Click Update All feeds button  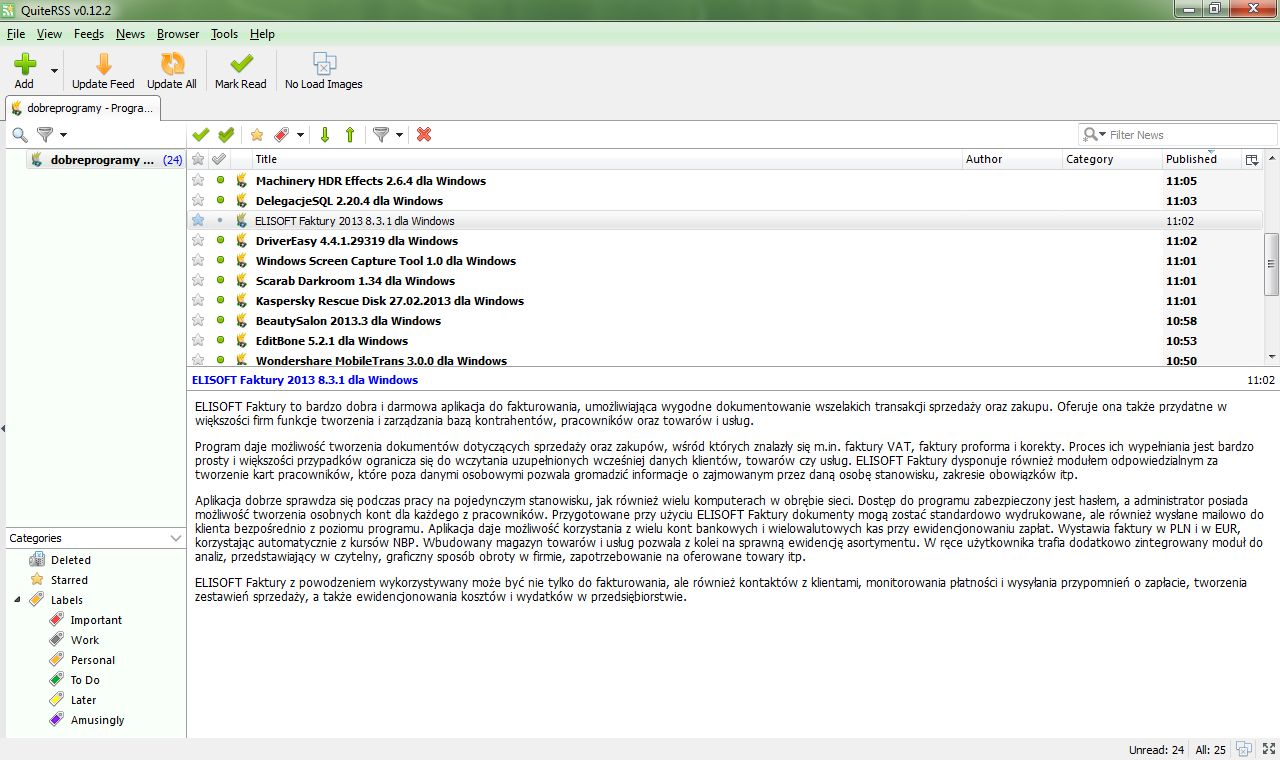click(x=172, y=71)
